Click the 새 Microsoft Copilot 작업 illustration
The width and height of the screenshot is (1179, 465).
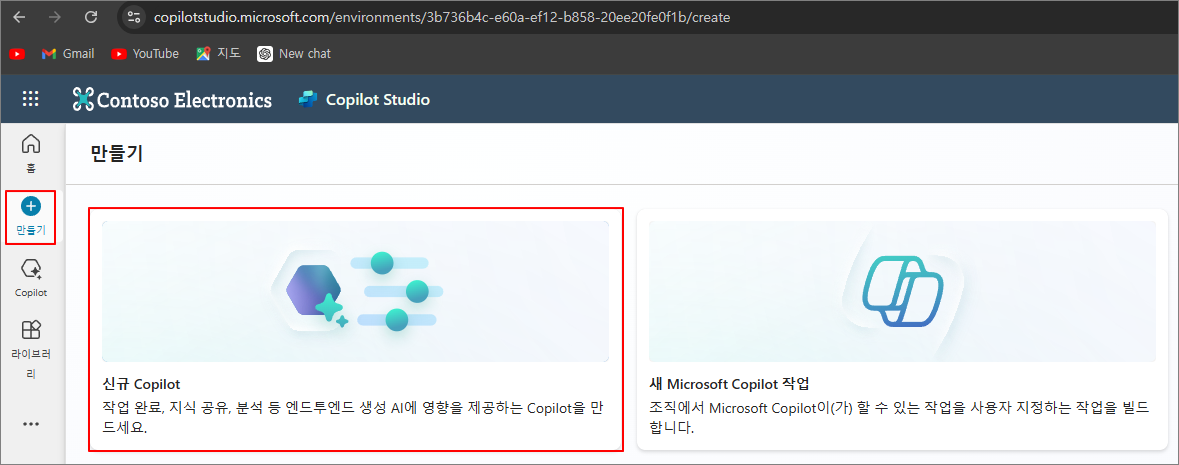(x=902, y=291)
